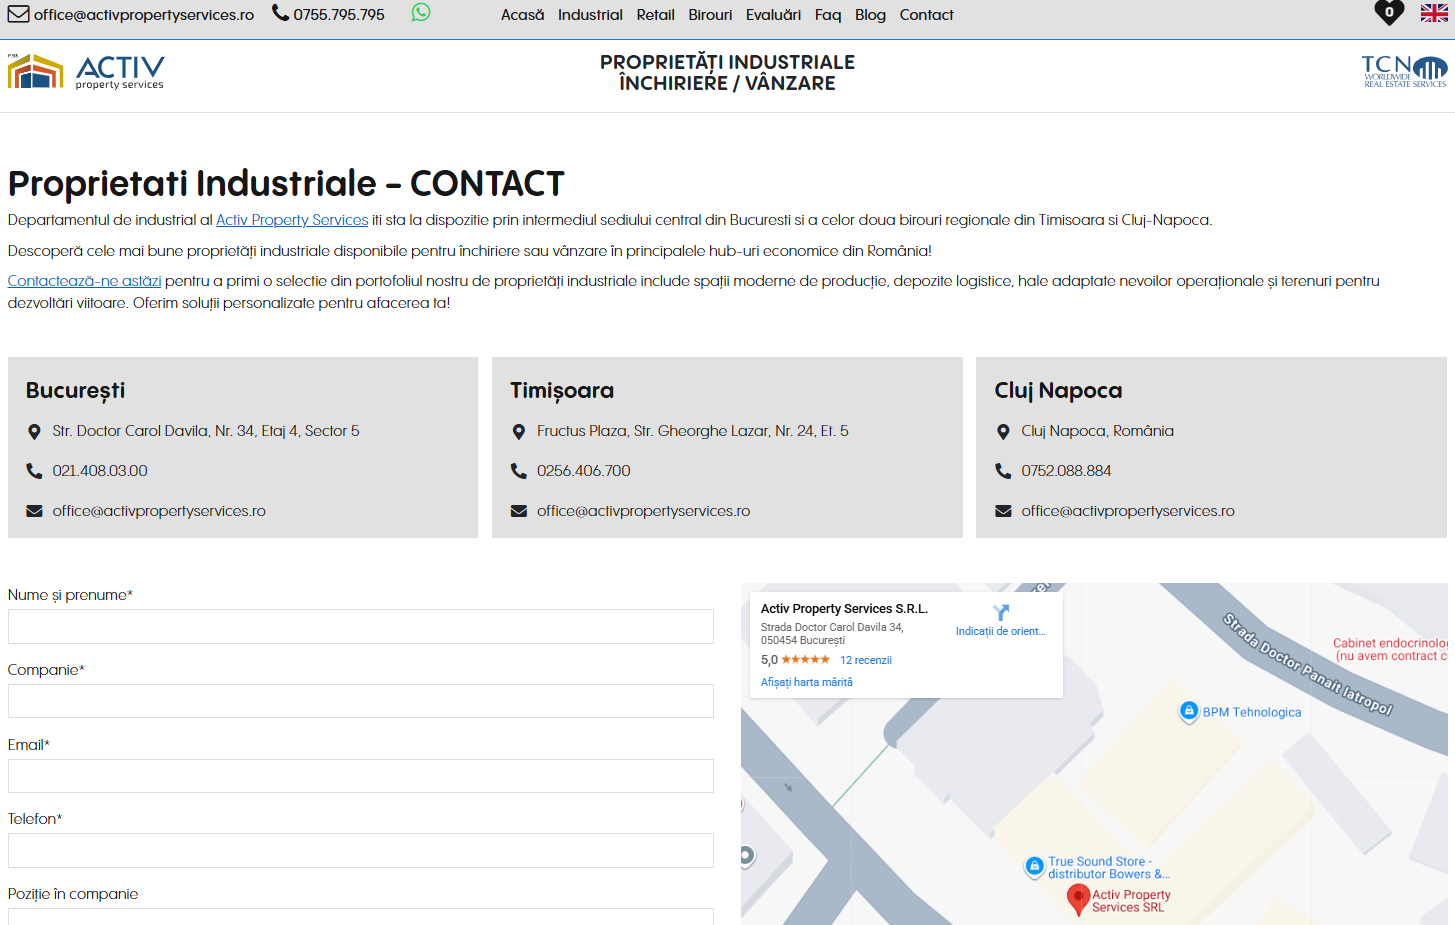Focus the Nume și prenume field
The width and height of the screenshot is (1455, 925).
tap(360, 626)
